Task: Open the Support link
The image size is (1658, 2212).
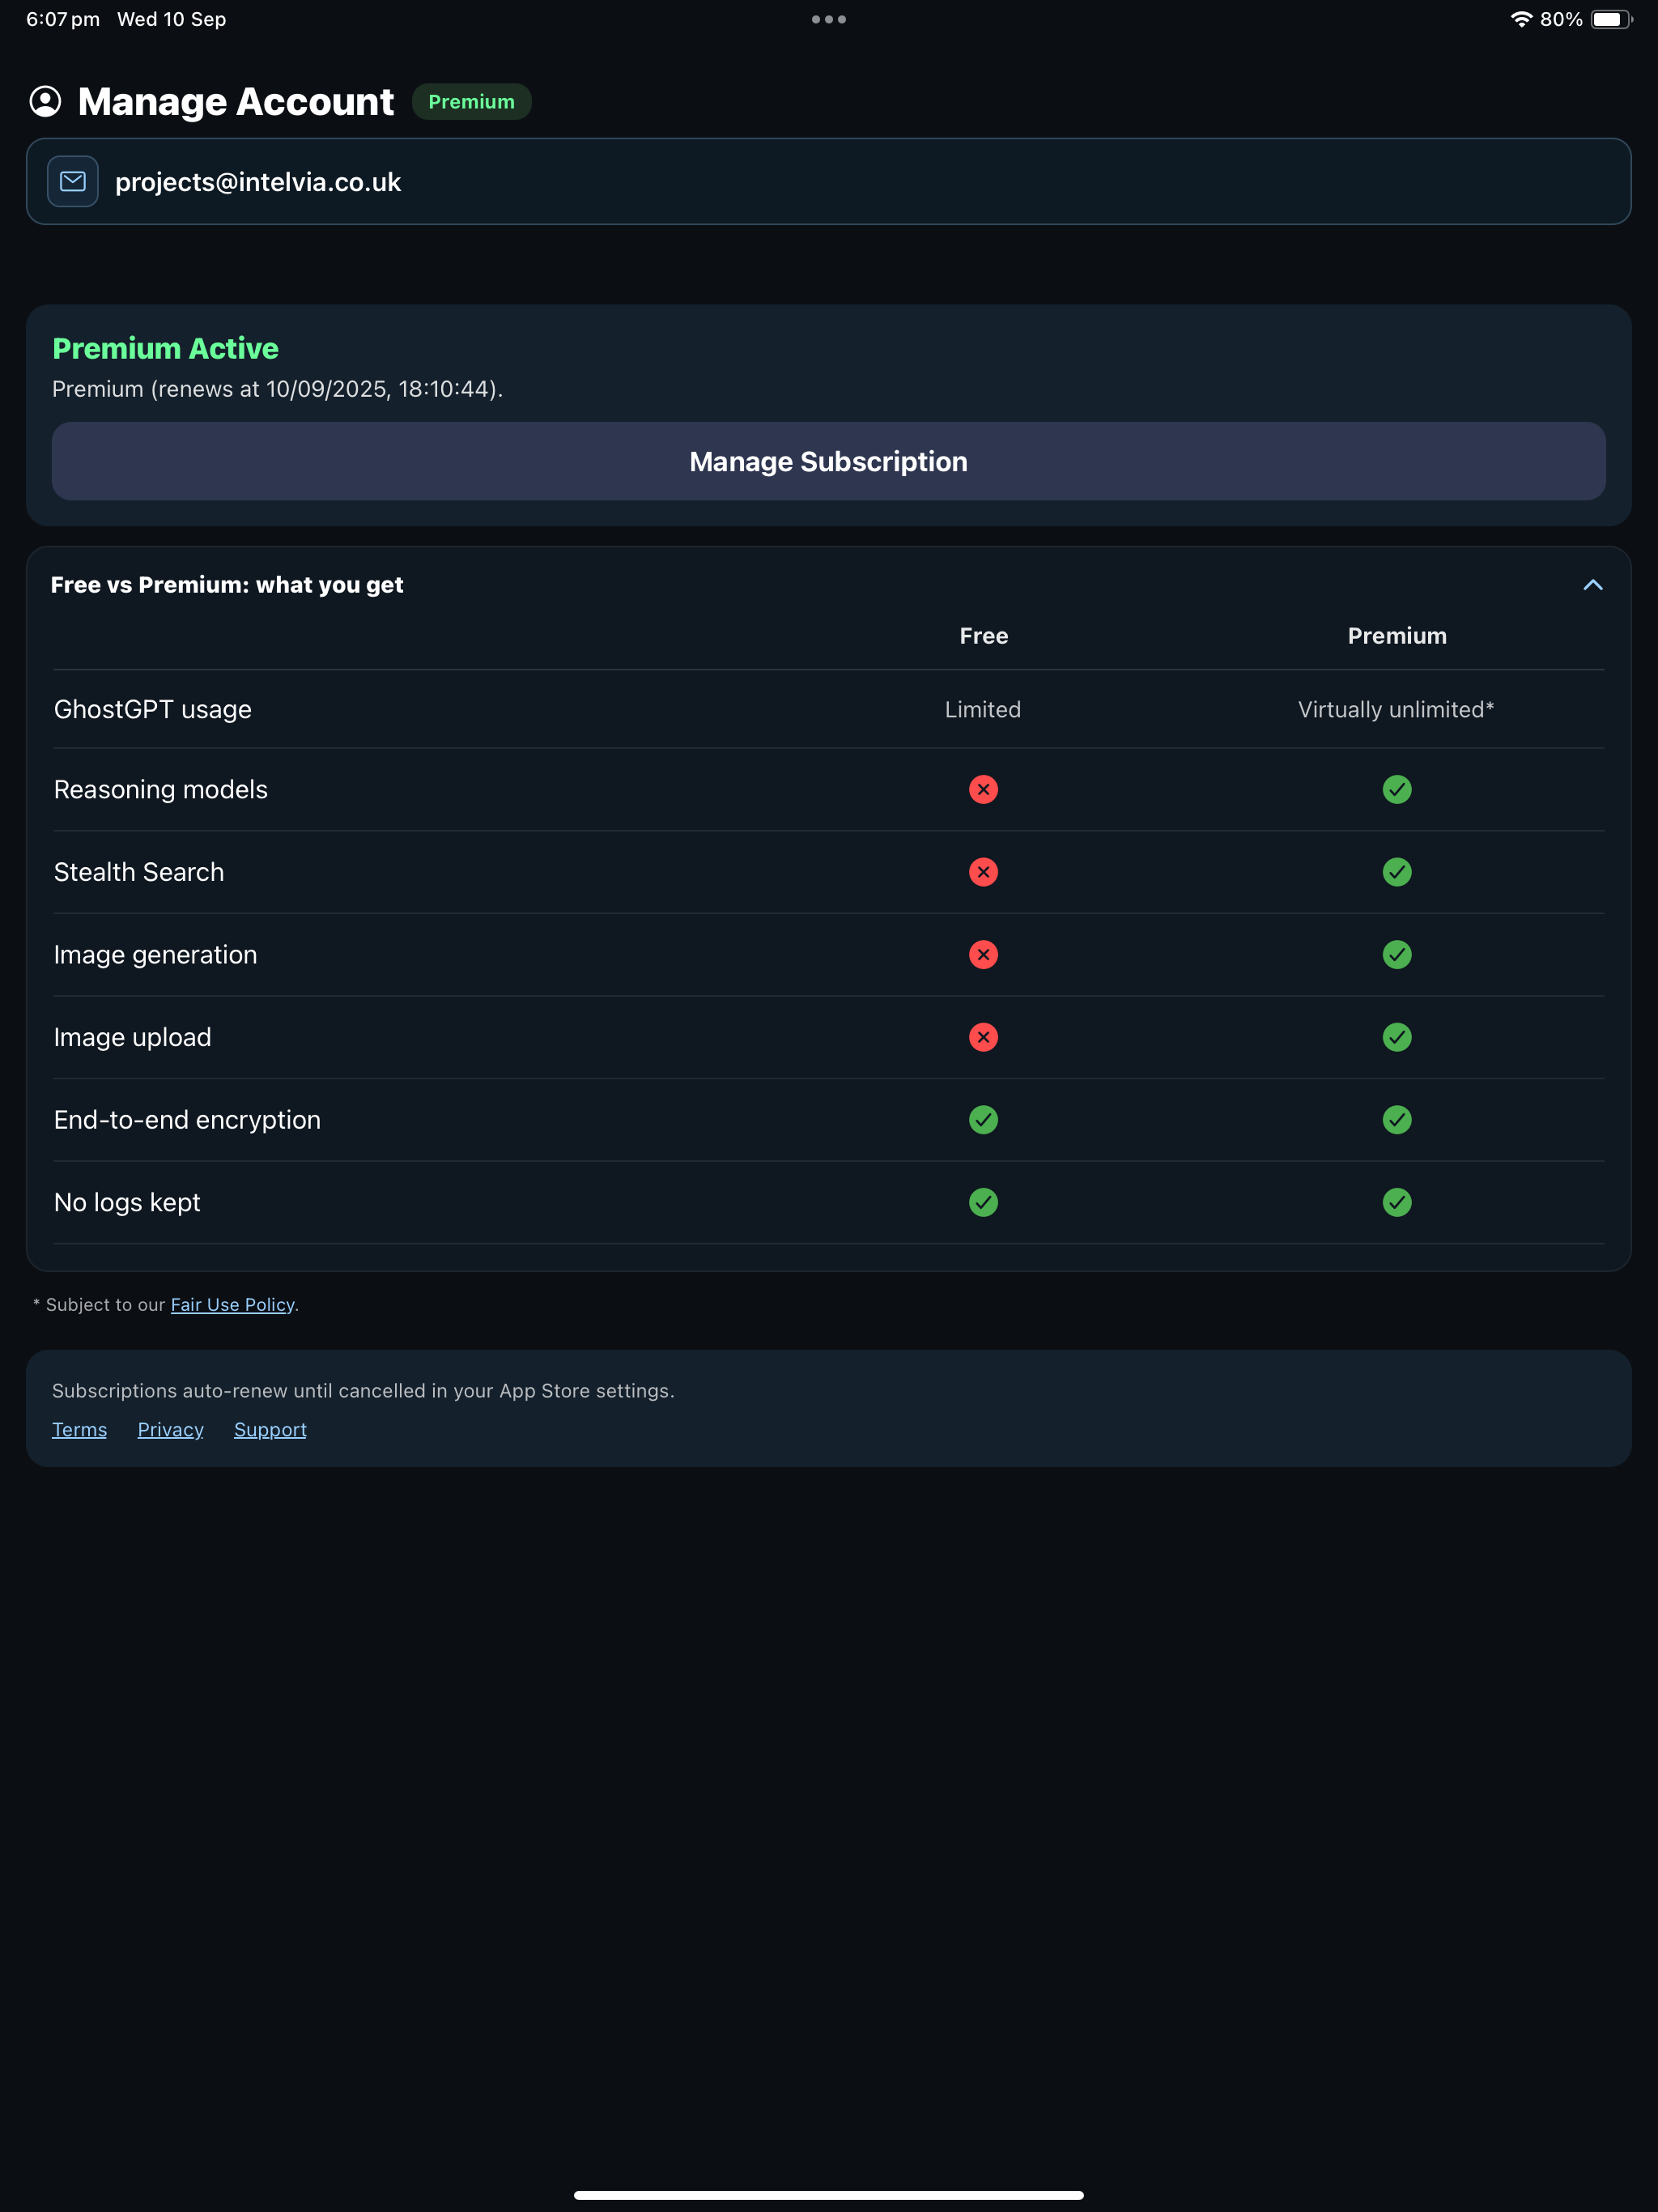Action: click(x=270, y=1429)
